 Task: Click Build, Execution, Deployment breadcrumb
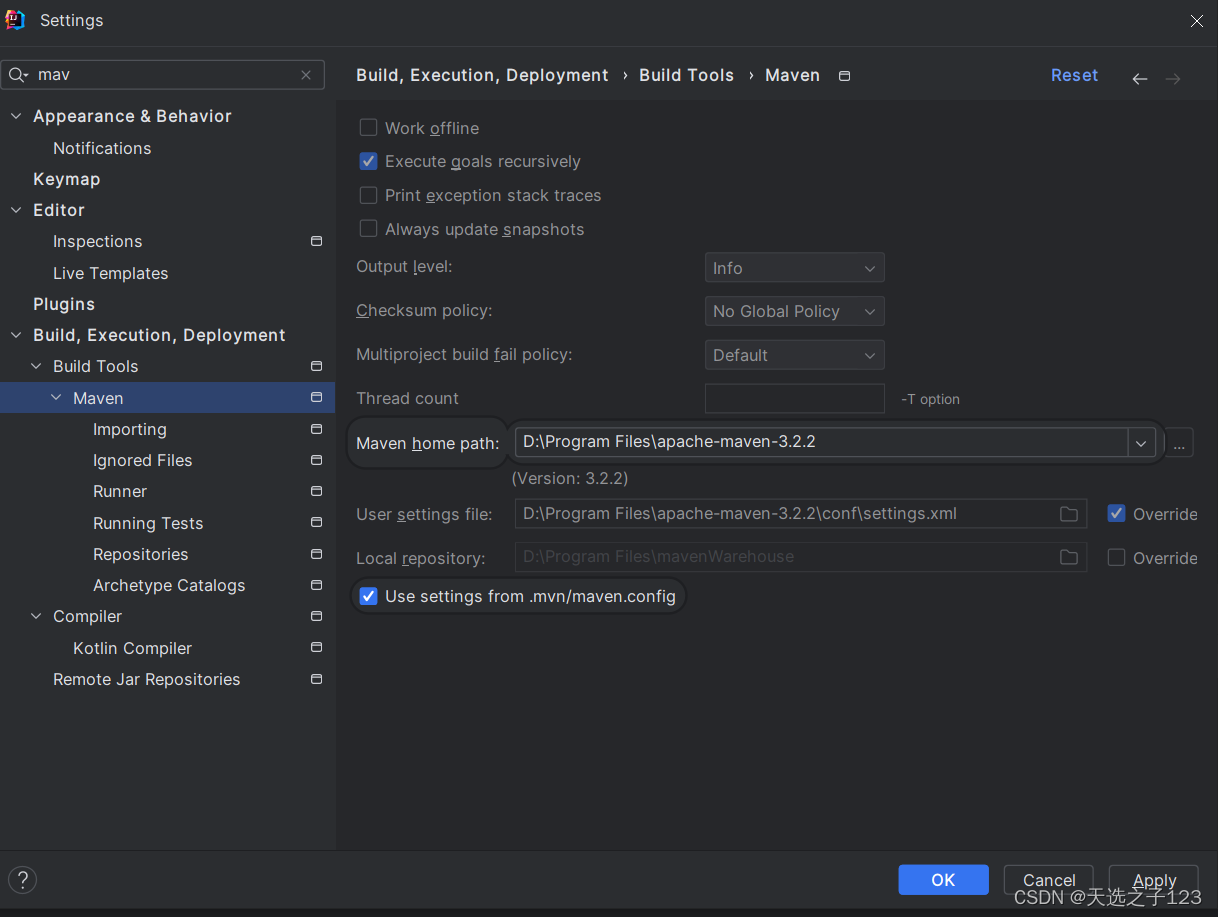(482, 75)
